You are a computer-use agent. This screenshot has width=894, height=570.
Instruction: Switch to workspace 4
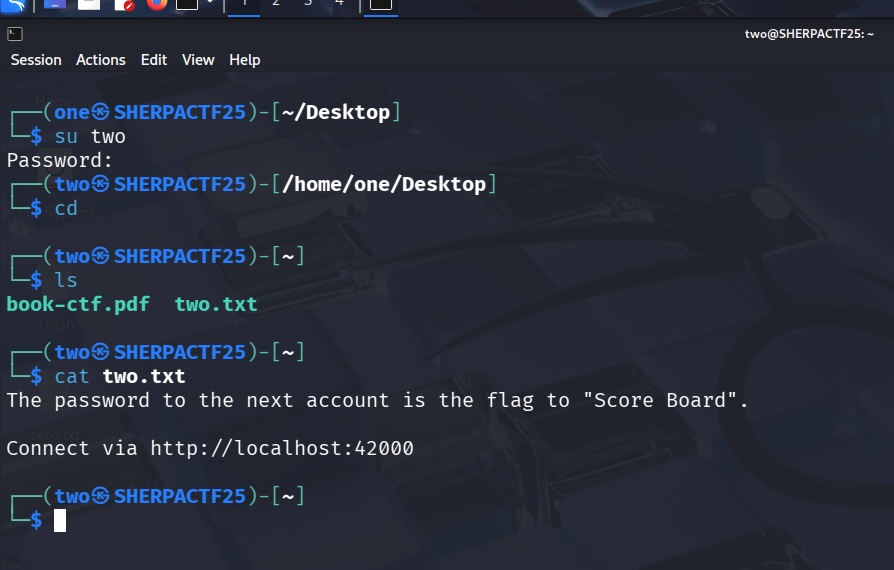[339, 4]
